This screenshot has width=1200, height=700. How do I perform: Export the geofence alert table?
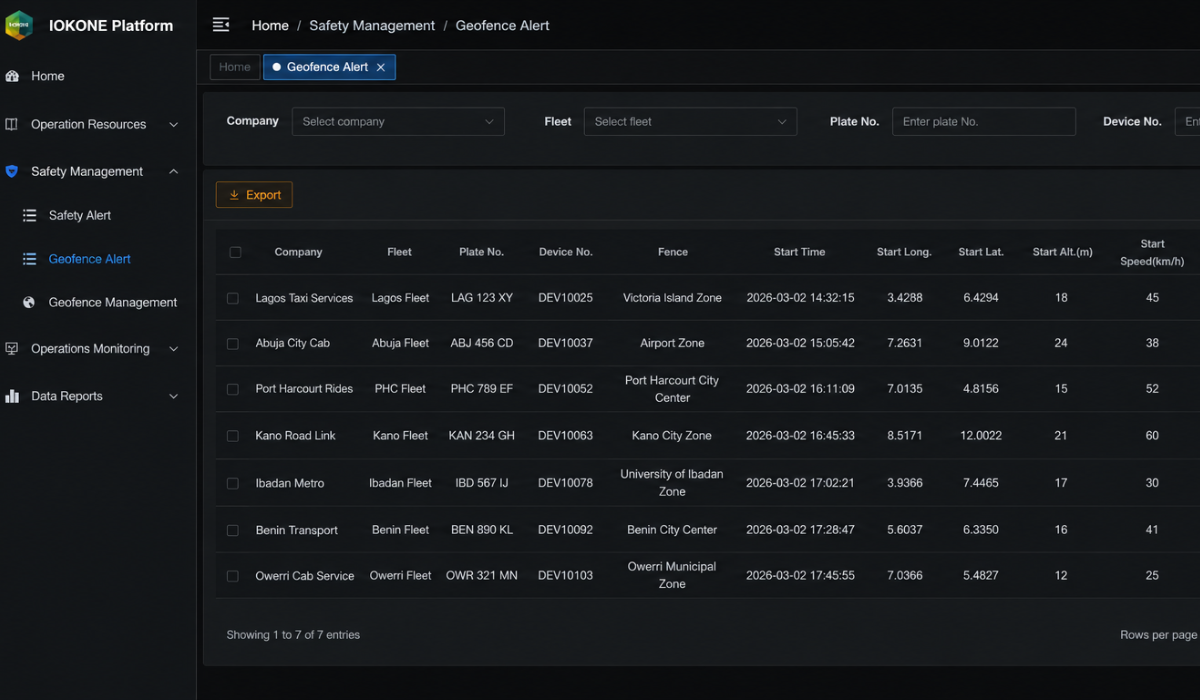(254, 195)
